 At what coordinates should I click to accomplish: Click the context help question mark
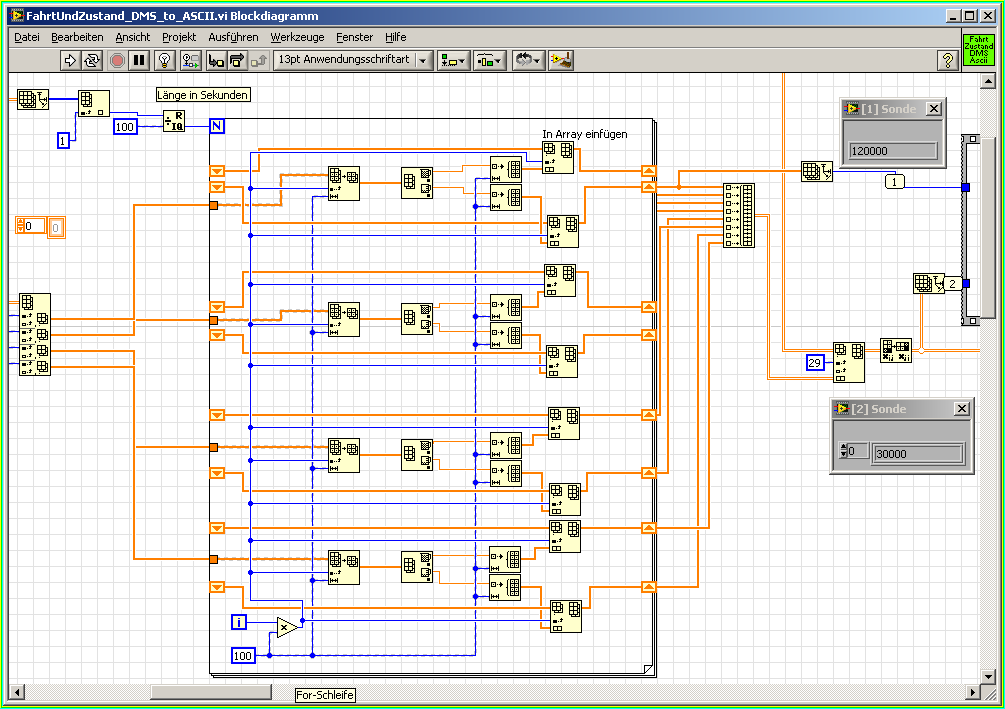(946, 61)
